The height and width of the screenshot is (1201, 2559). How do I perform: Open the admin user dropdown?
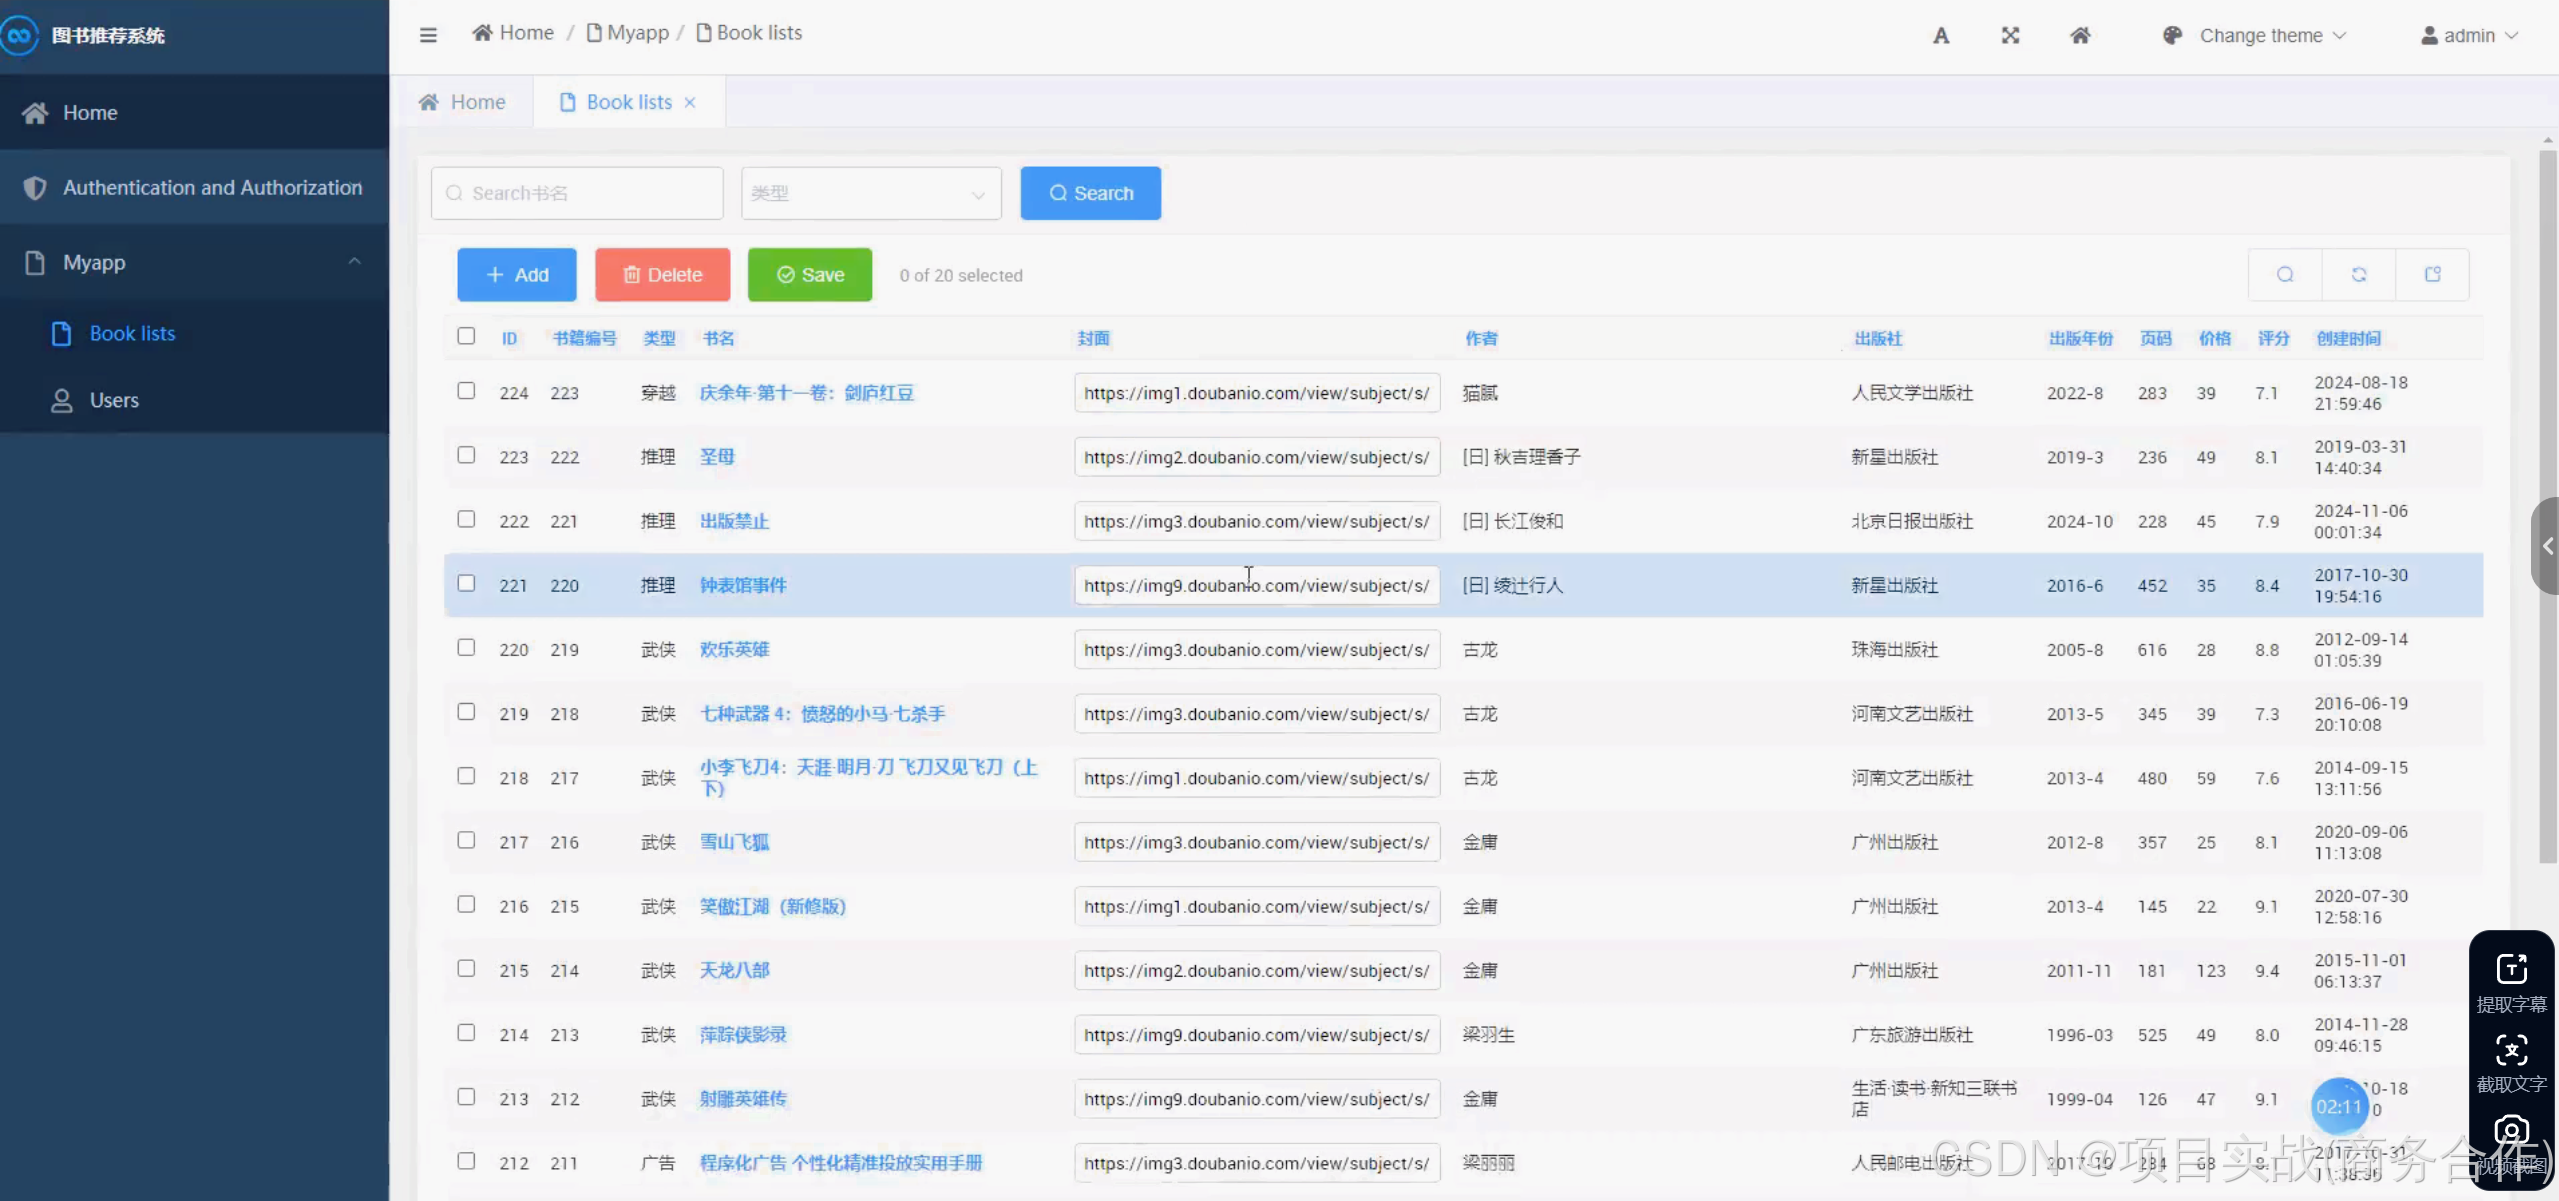2468,36
